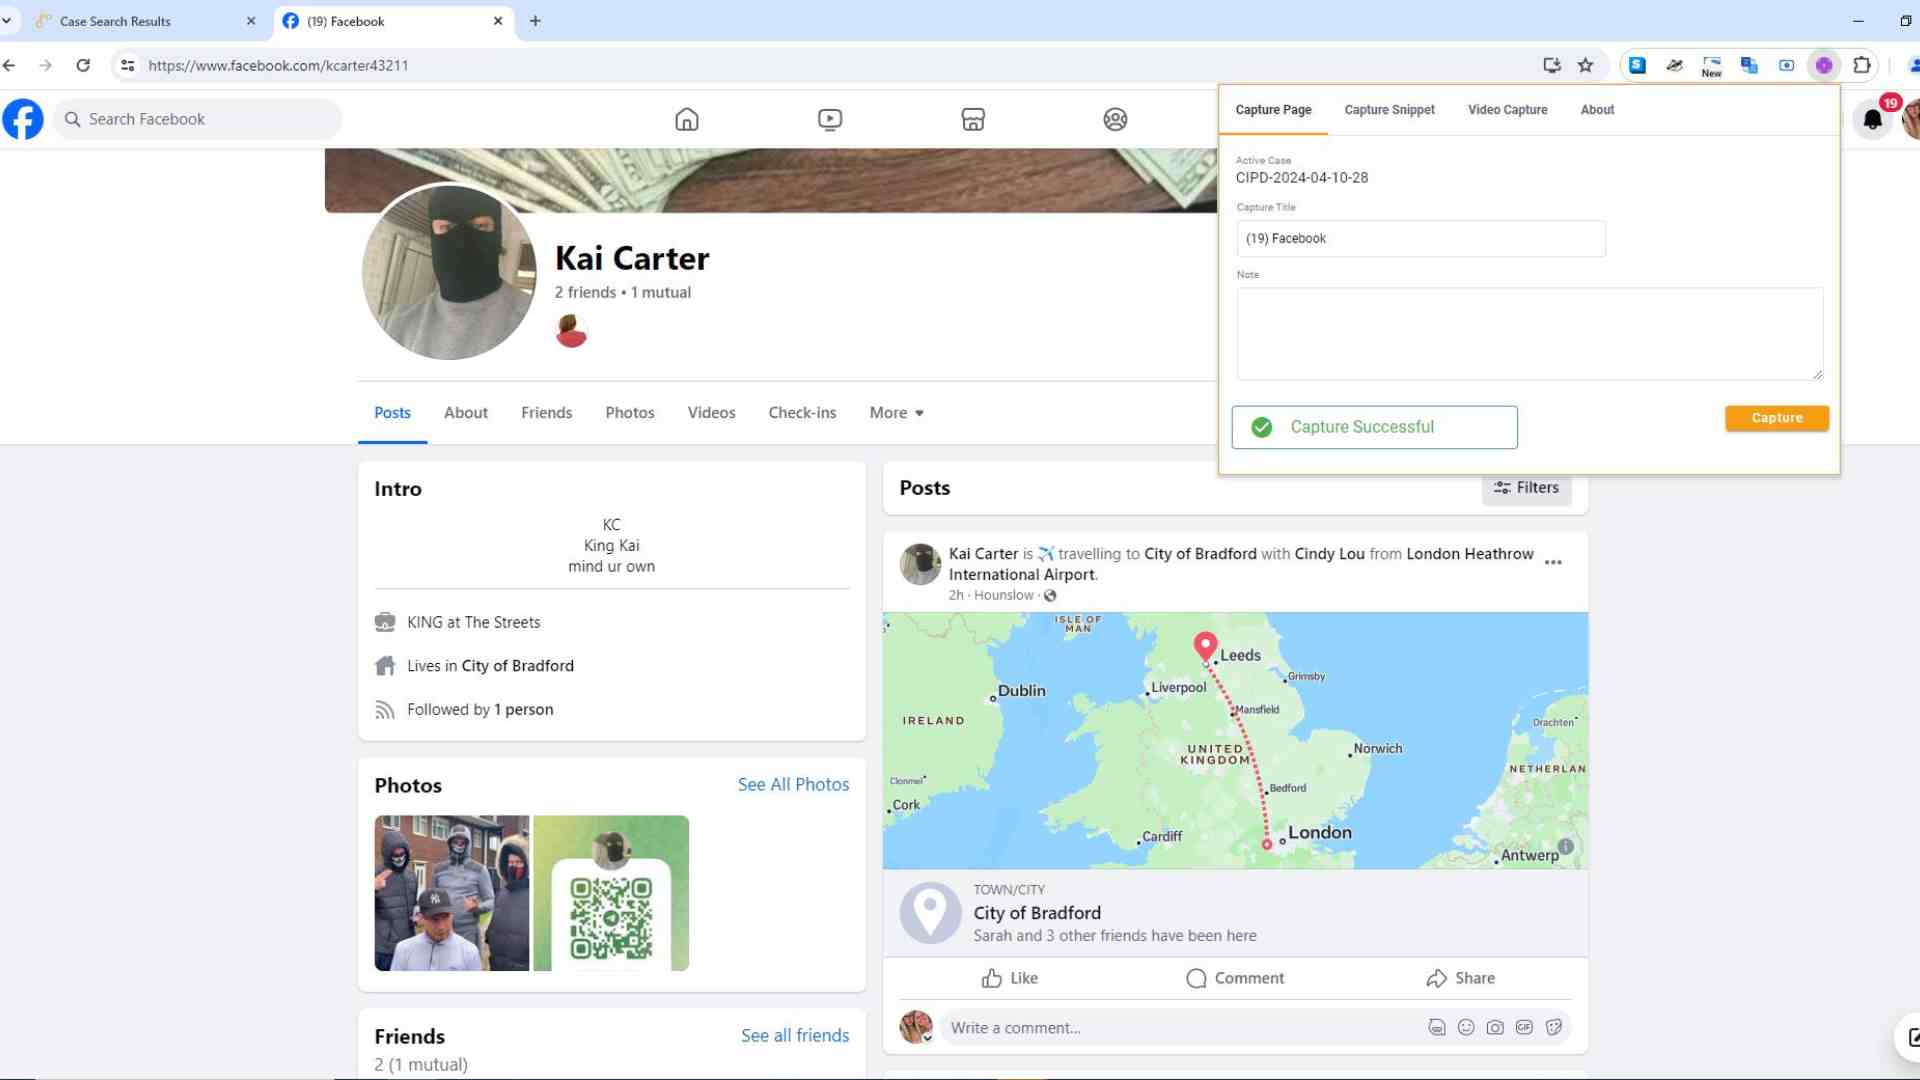Click the camera icon in comment box
The width and height of the screenshot is (1920, 1080).
[x=1494, y=1027]
